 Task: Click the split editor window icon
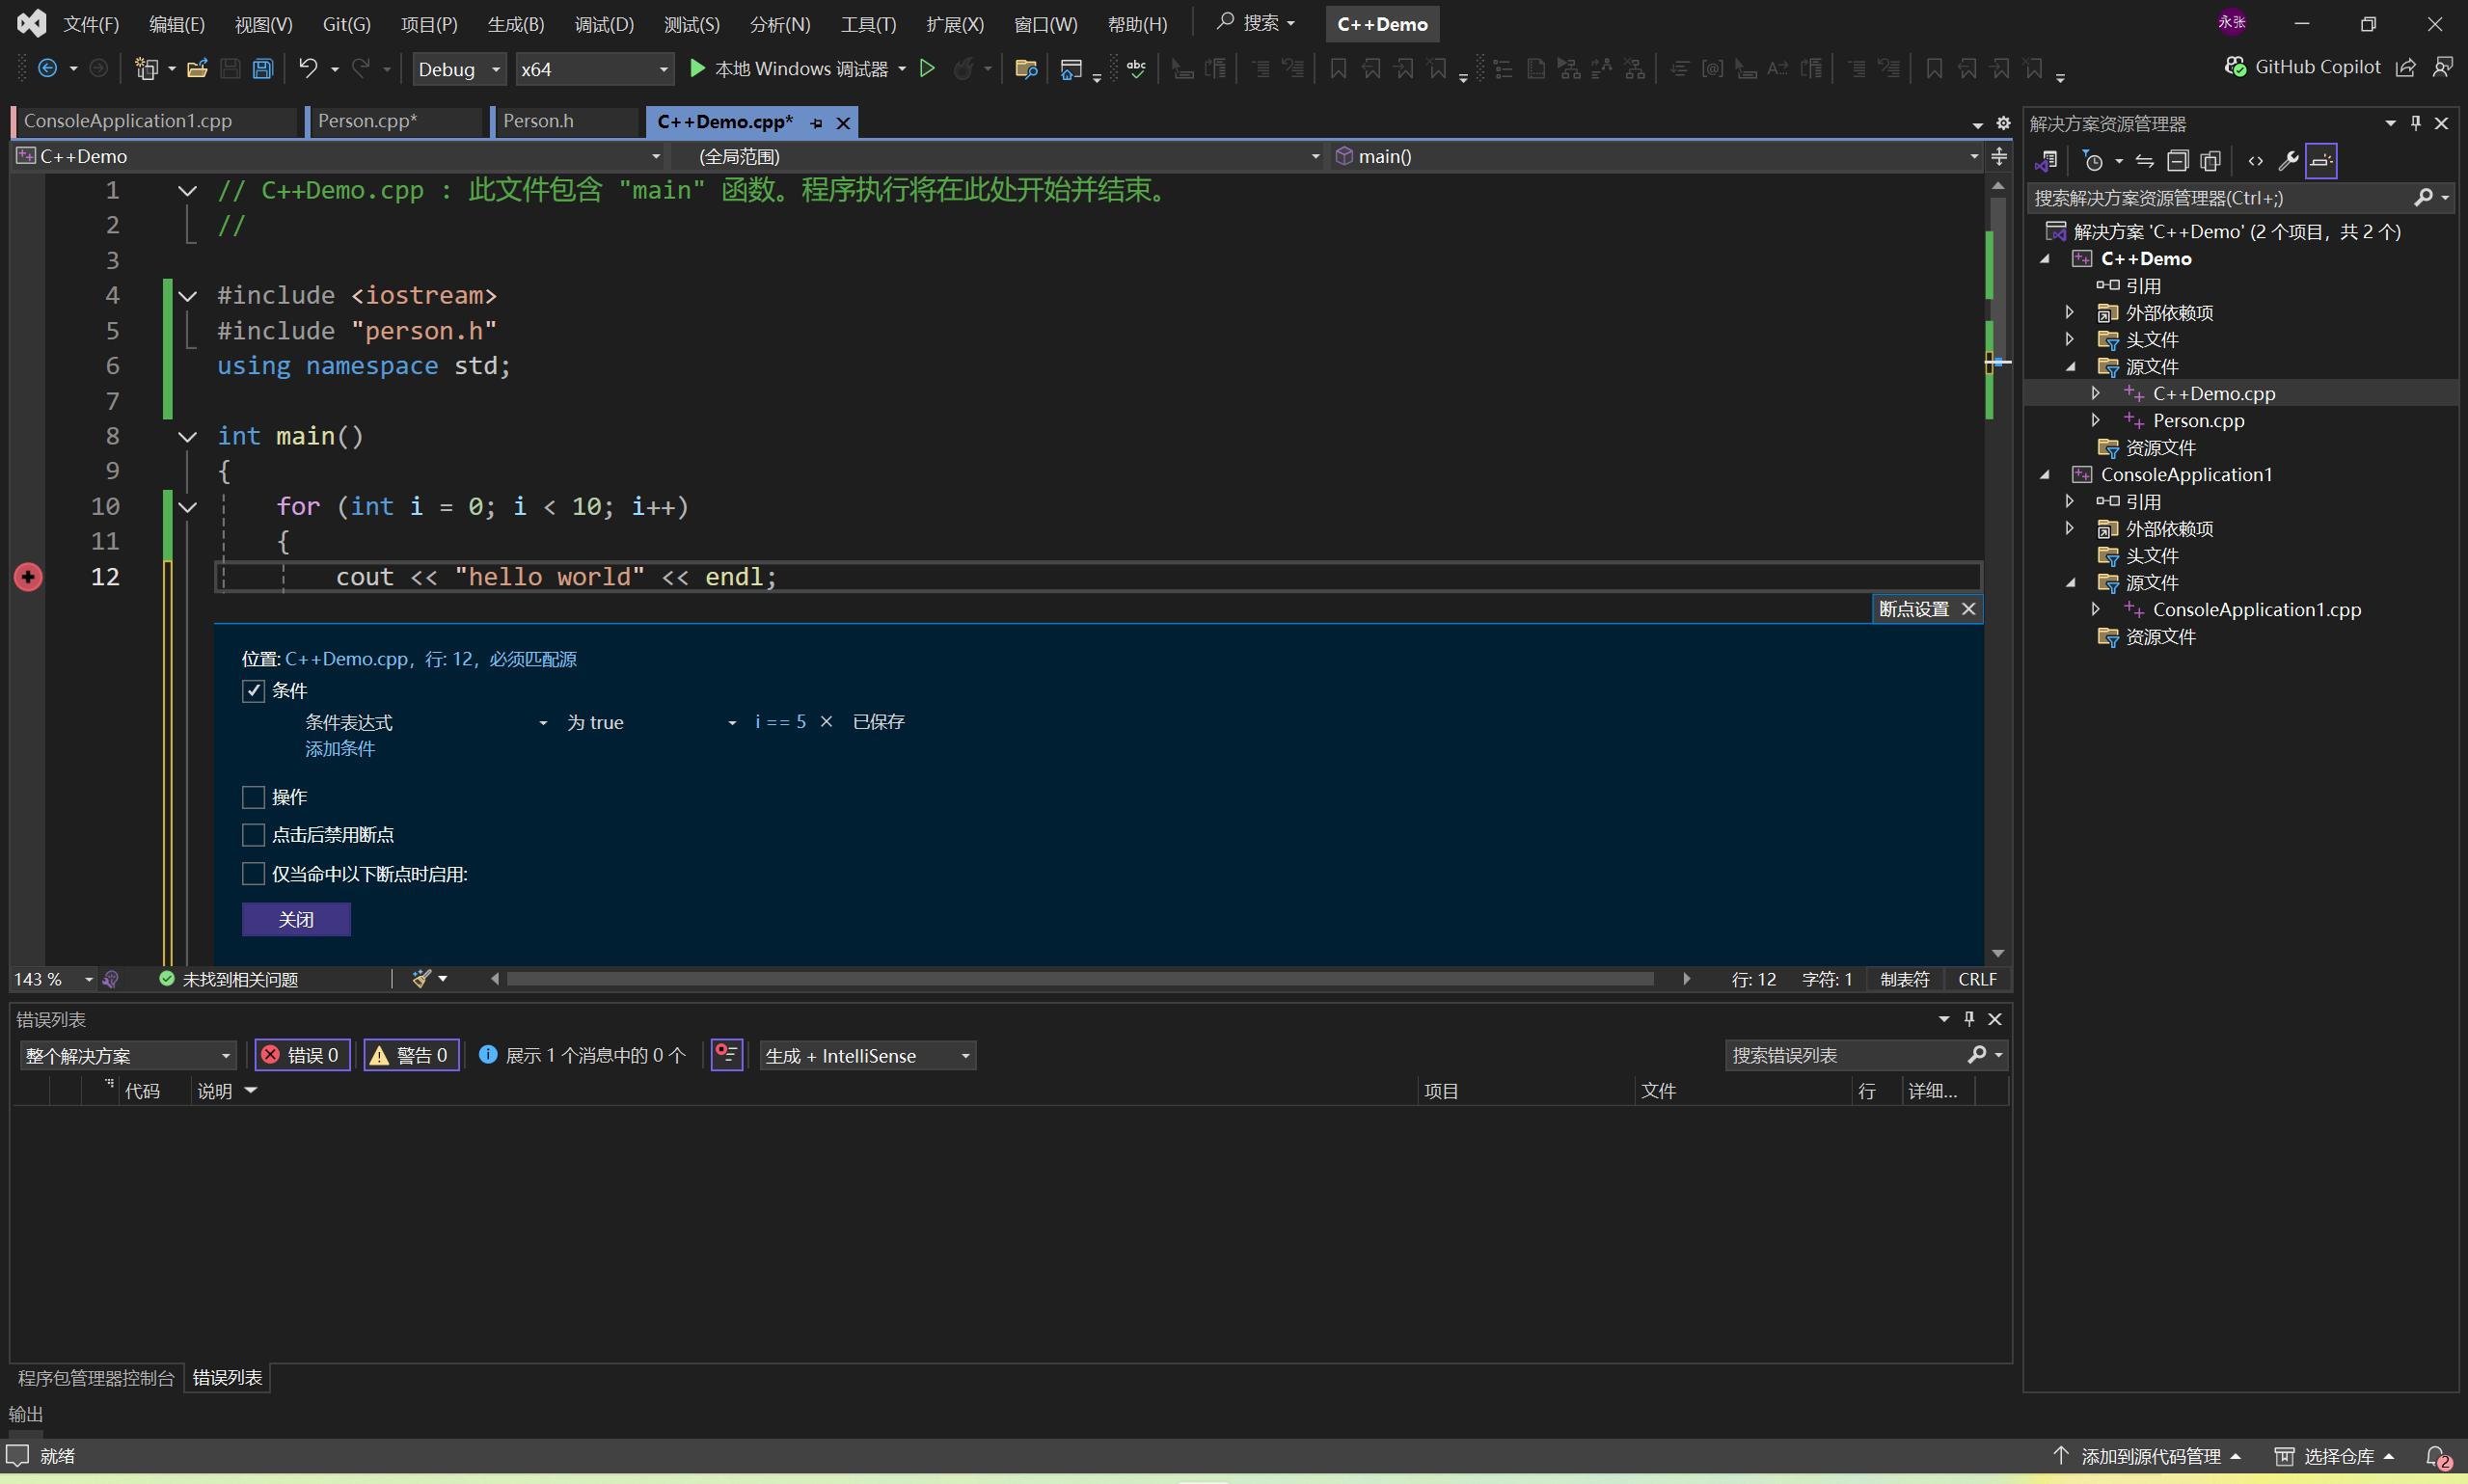[x=1999, y=156]
